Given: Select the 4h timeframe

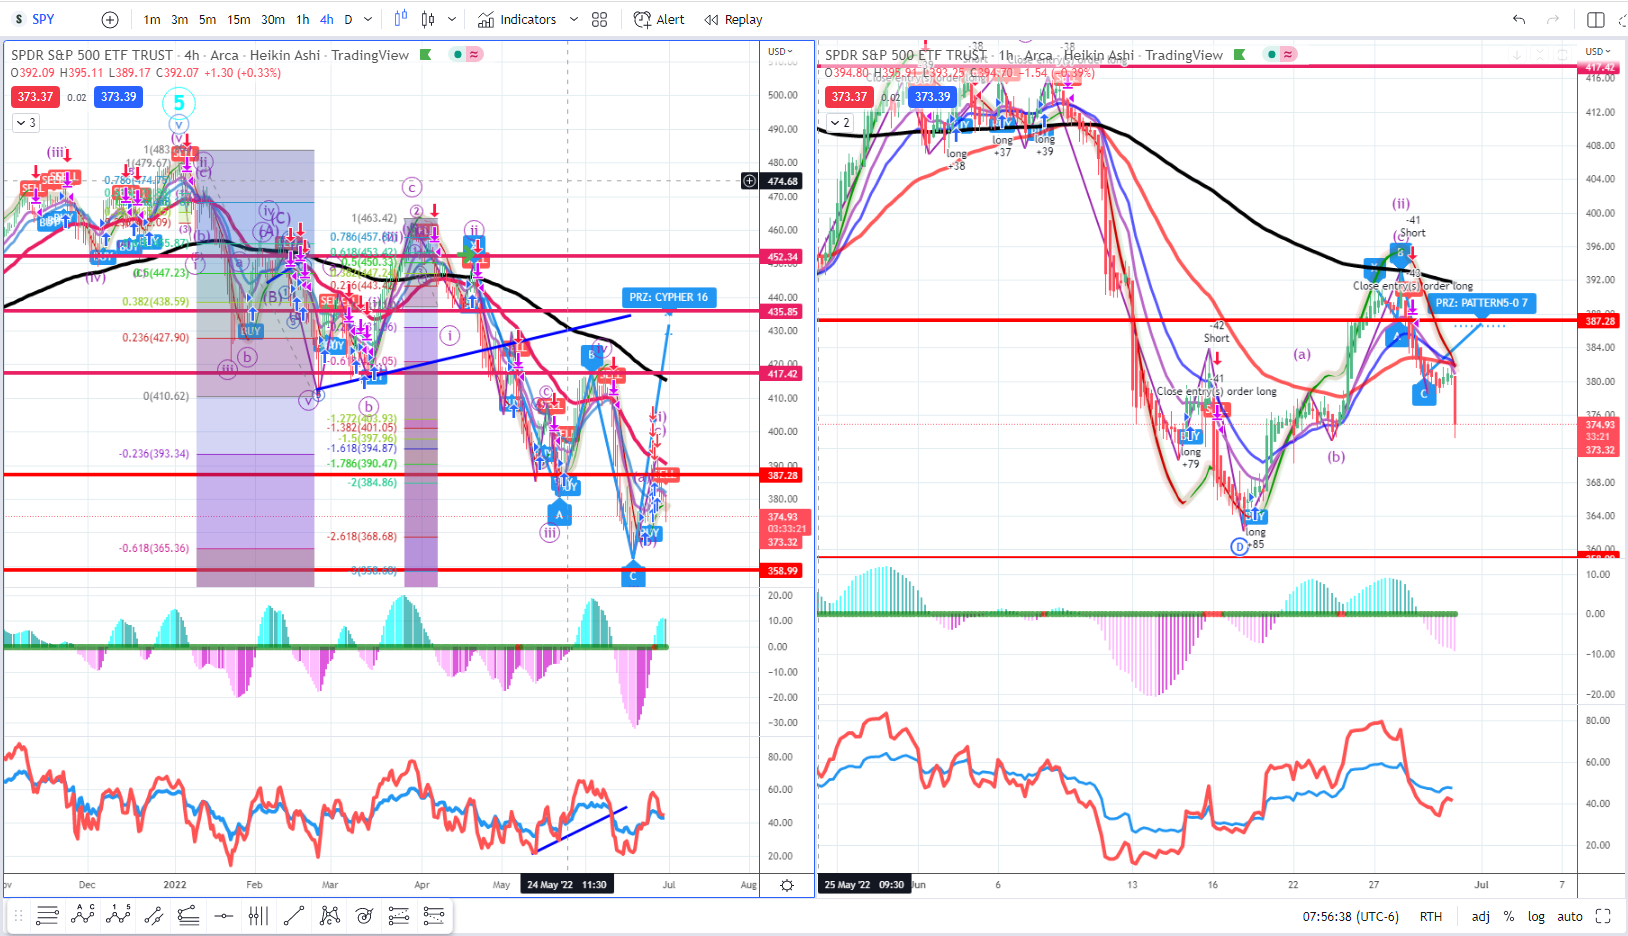Looking at the screenshot, I should [327, 19].
